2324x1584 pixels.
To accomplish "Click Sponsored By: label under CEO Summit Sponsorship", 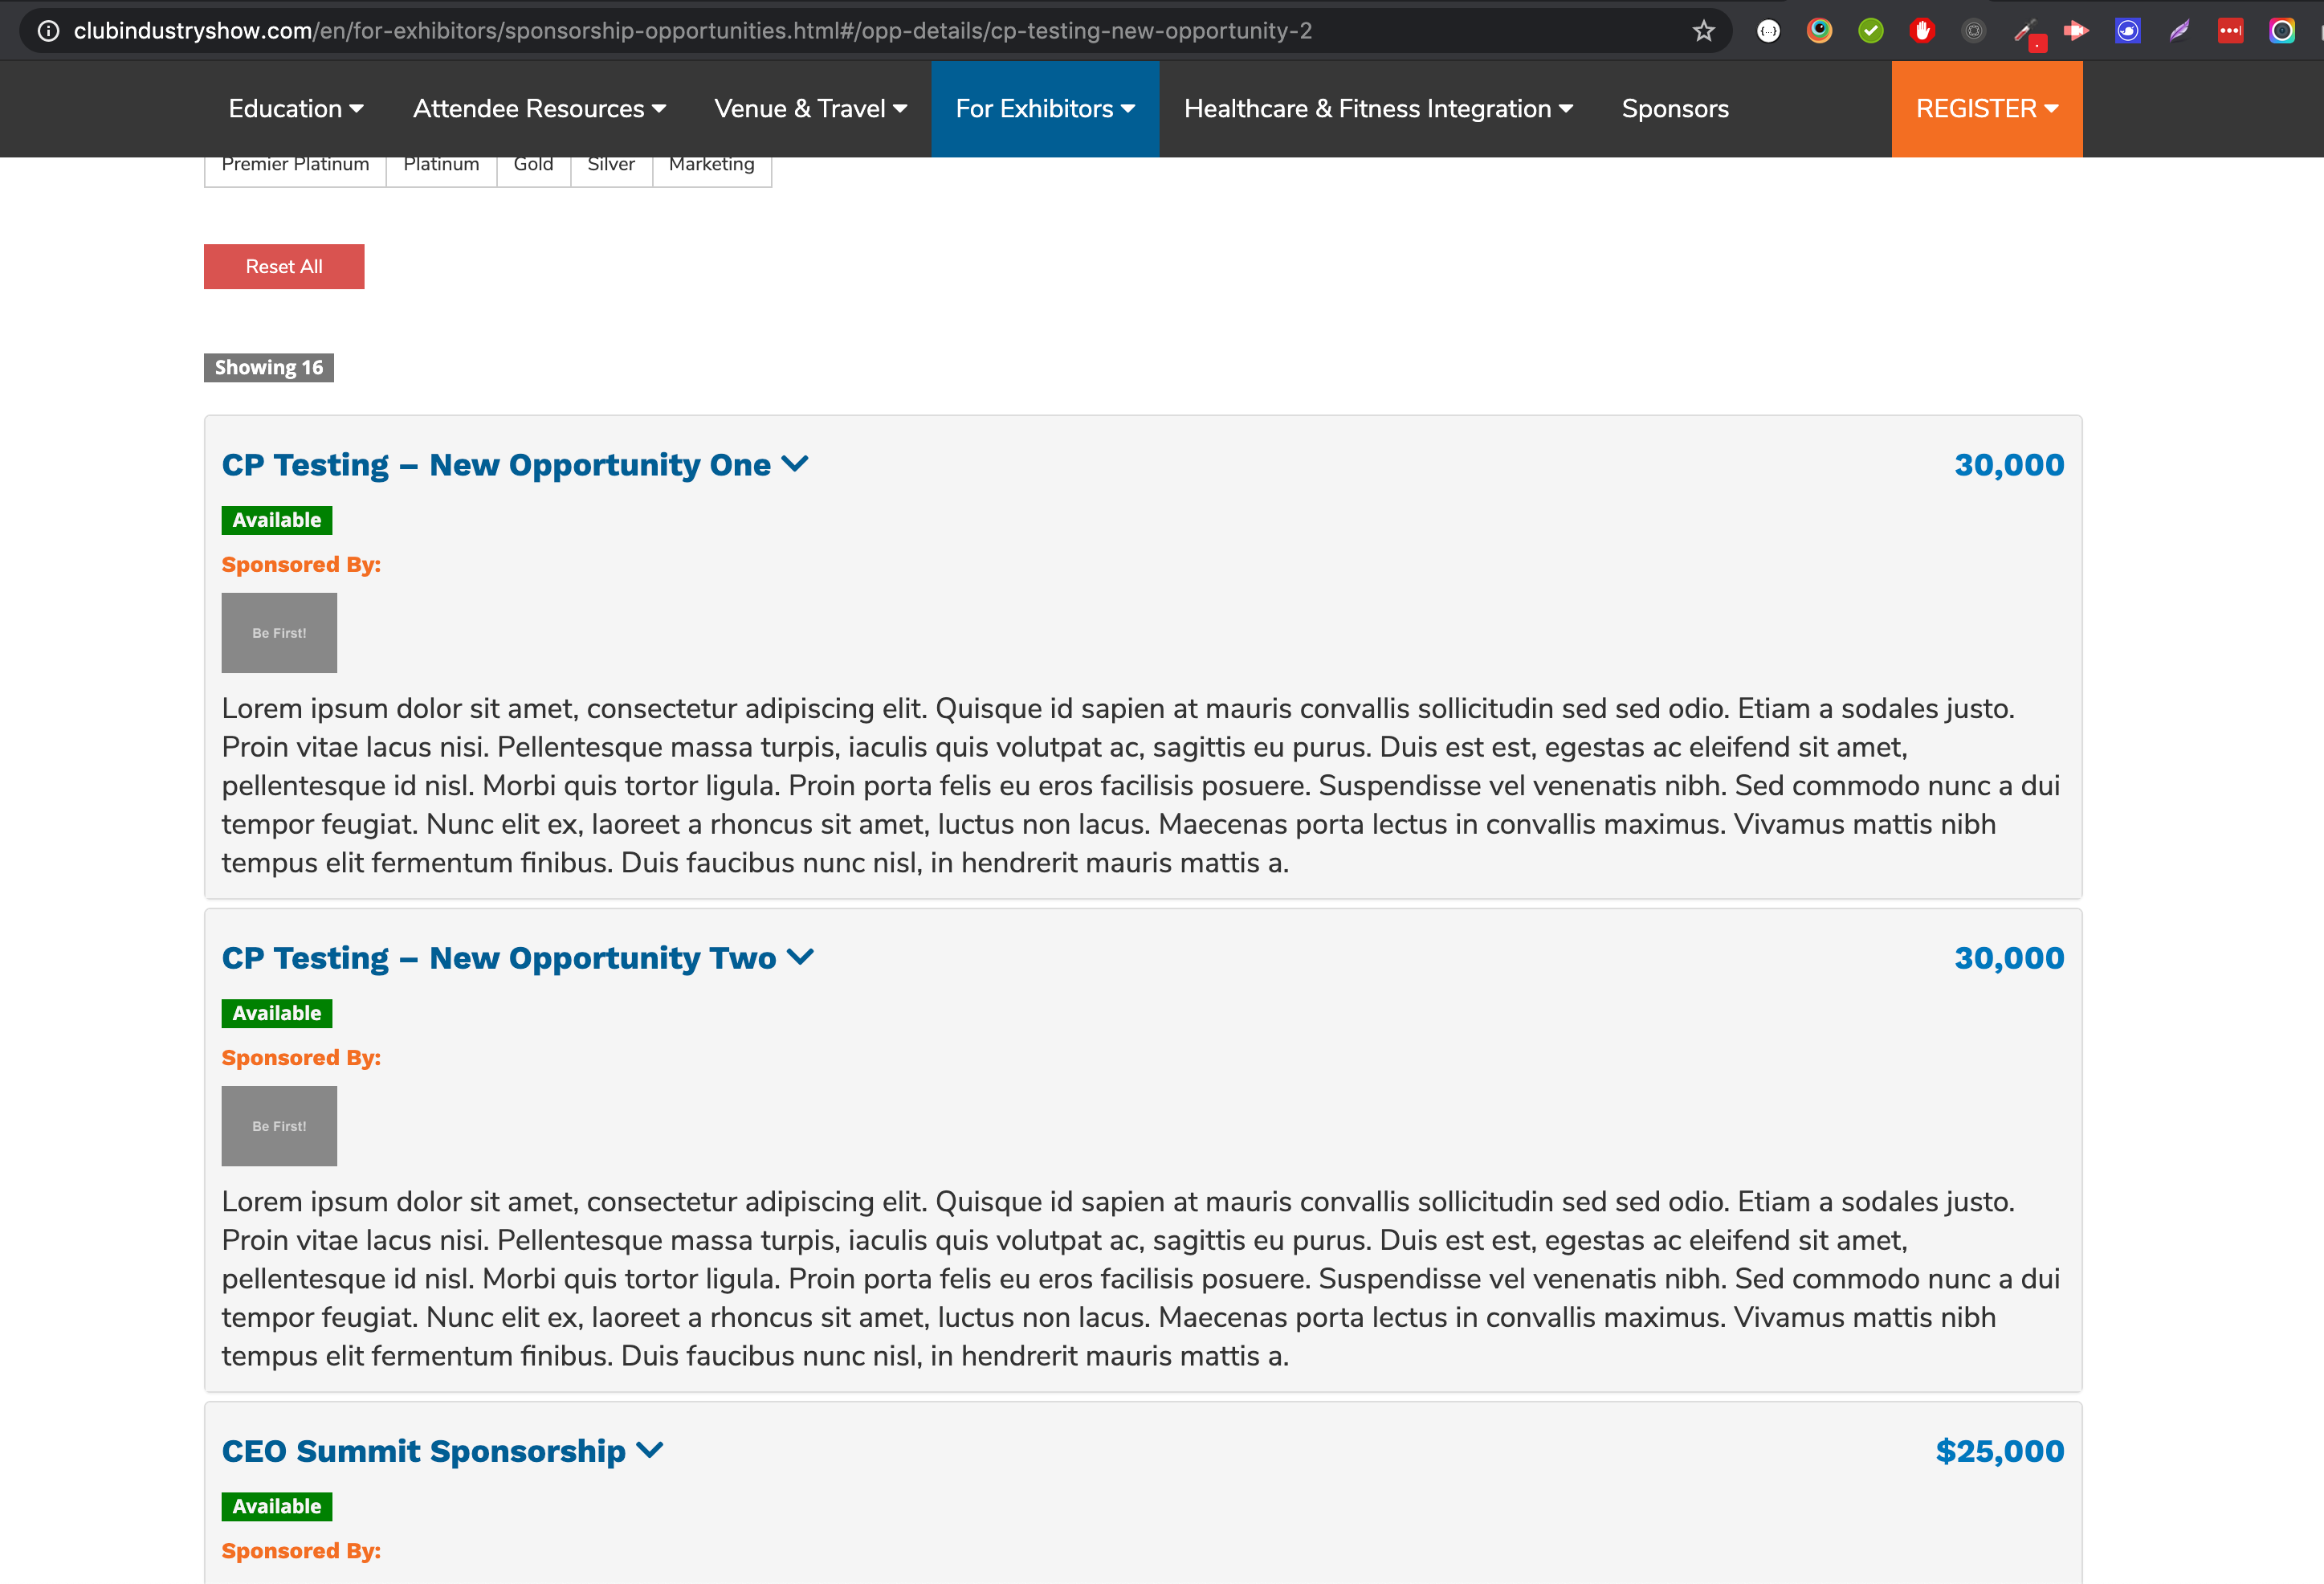I will (x=301, y=1551).
